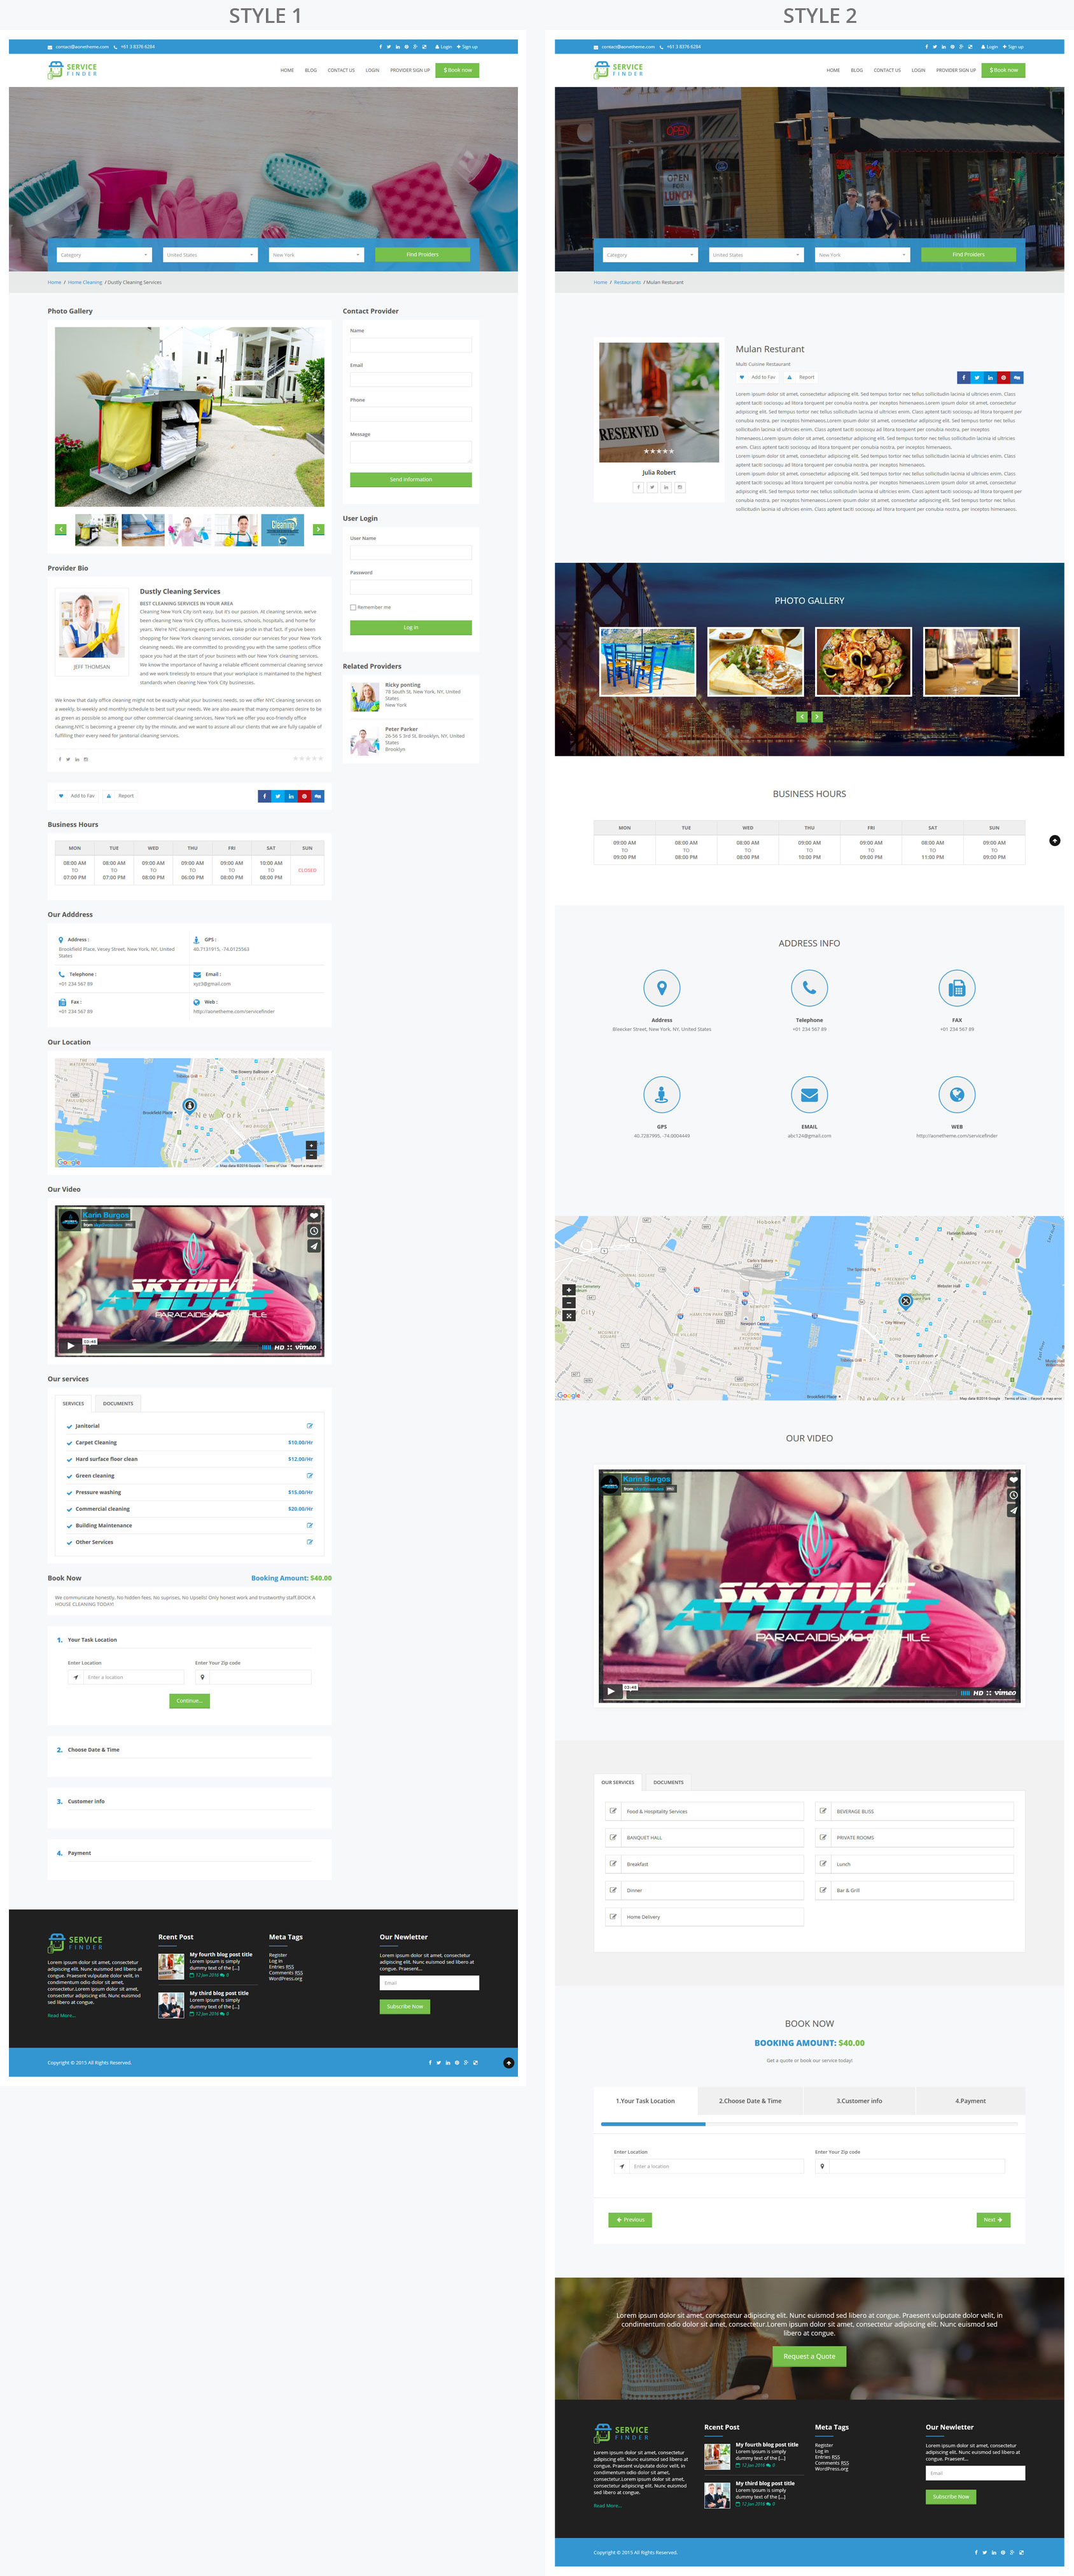
Task: Click the Telephone circle icon in Address Info
Action: click(809, 989)
